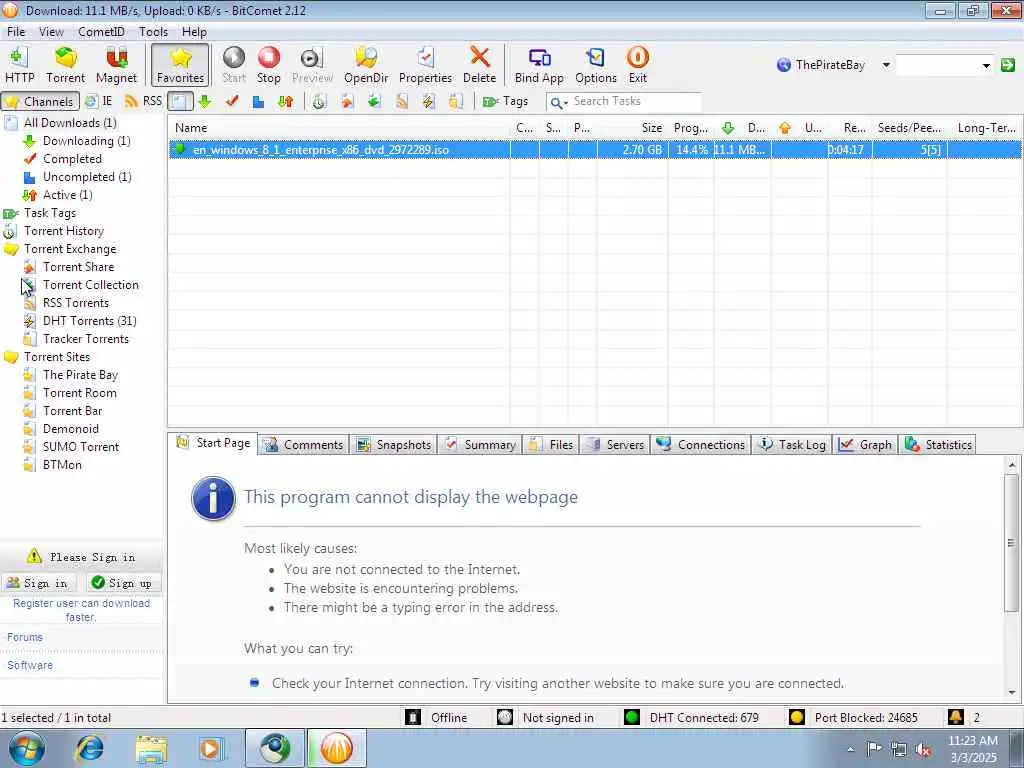This screenshot has height=768, width=1024.
Task: Expand the torrent search box dropdown arrow
Action: 986,65
